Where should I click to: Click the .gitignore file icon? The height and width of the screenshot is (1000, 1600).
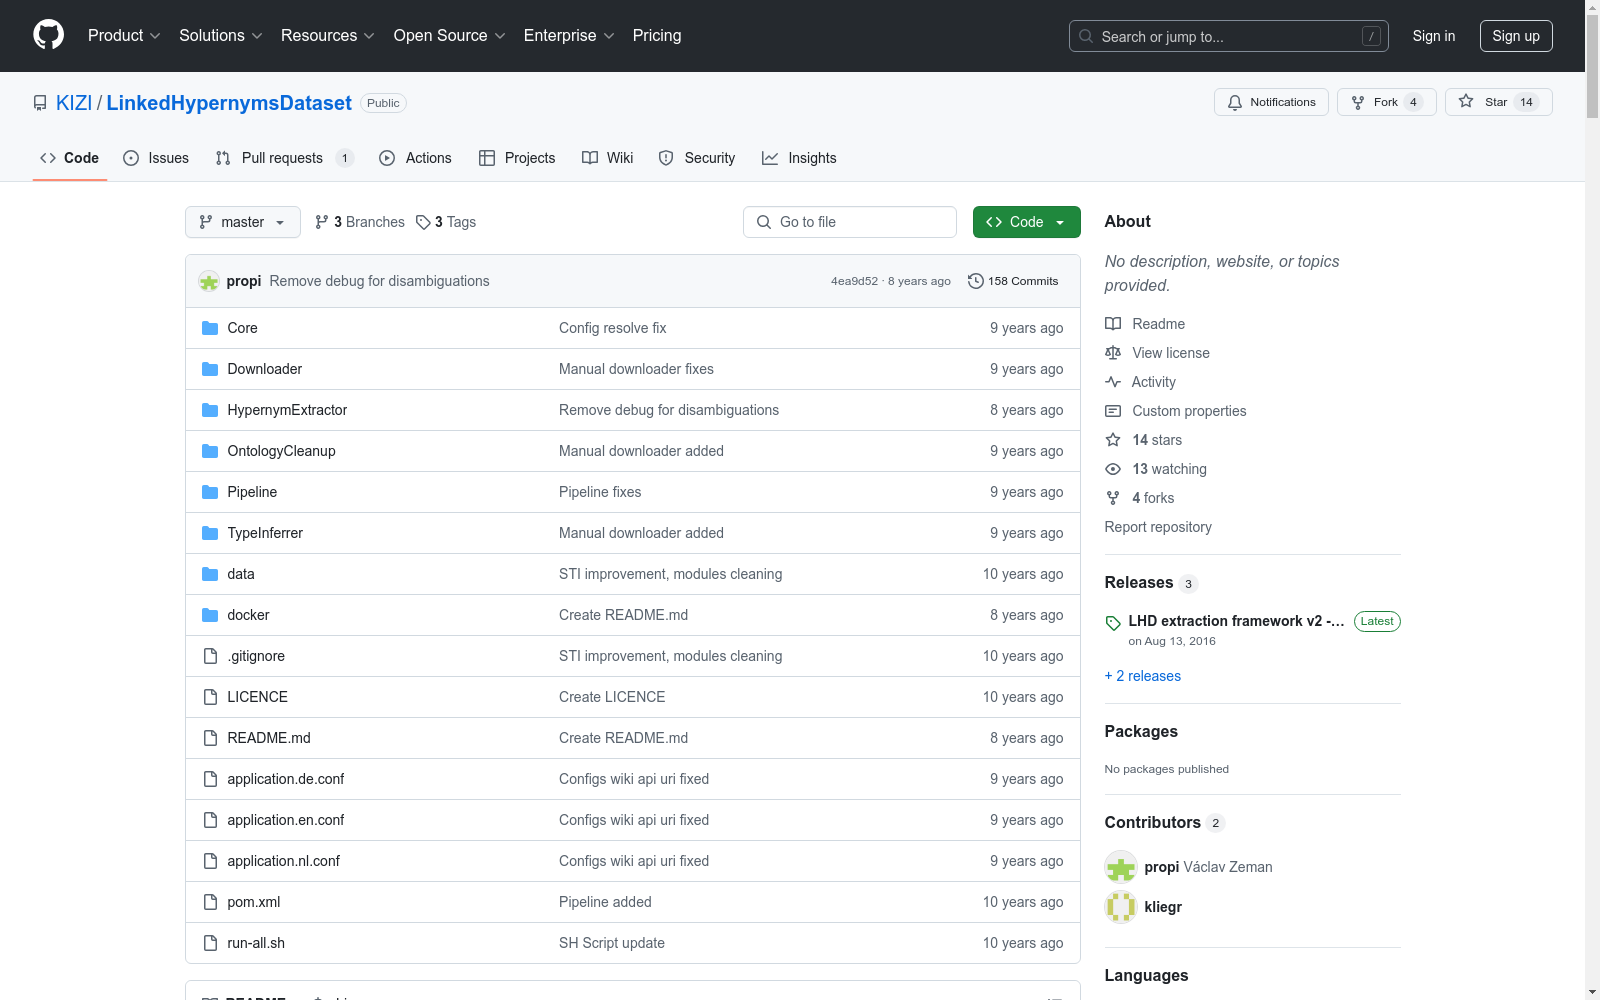(210, 656)
